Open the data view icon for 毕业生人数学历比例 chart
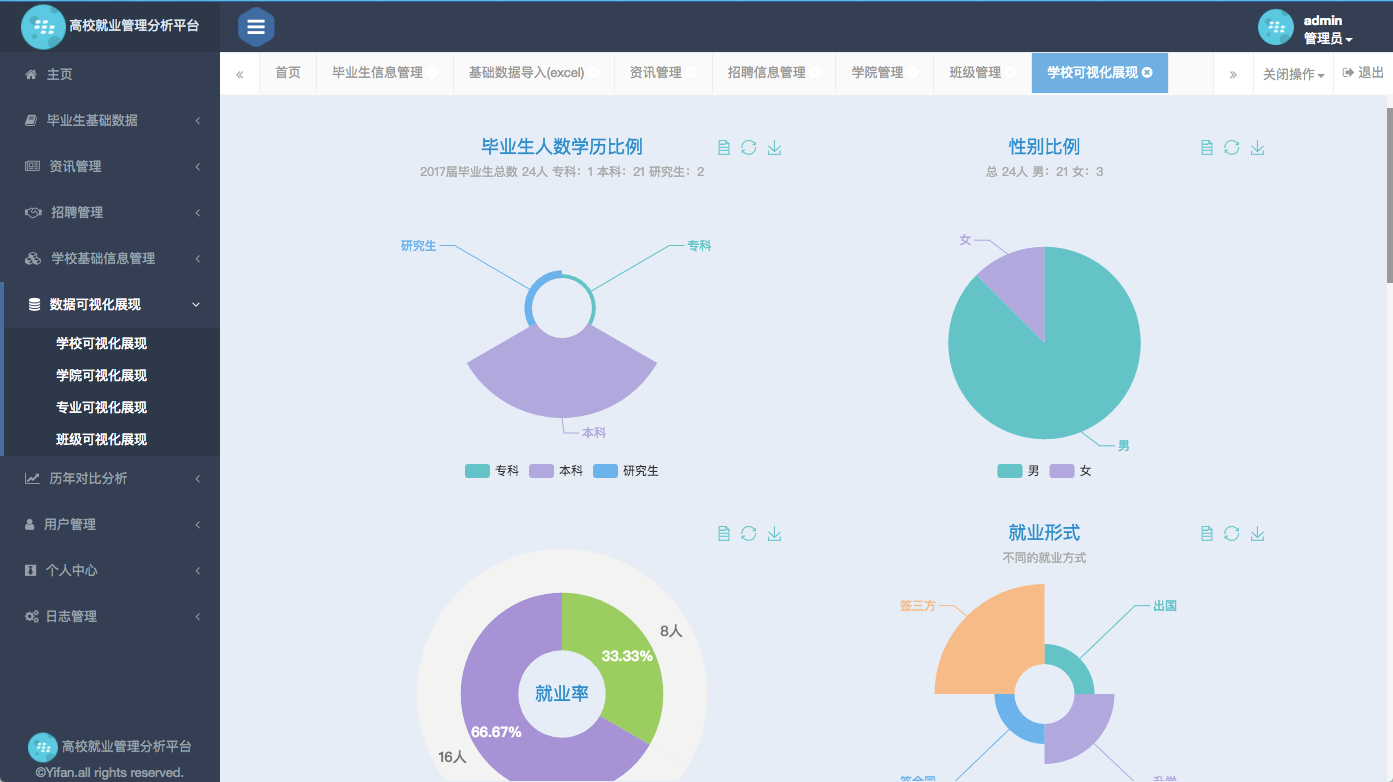1393x782 pixels. tap(724, 148)
